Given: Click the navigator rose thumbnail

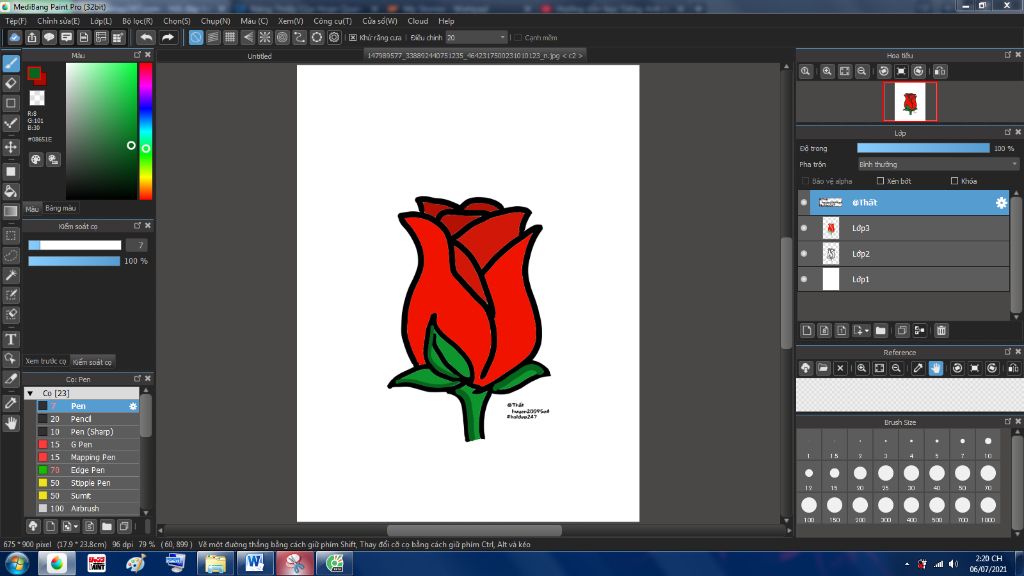Looking at the screenshot, I should pos(910,102).
